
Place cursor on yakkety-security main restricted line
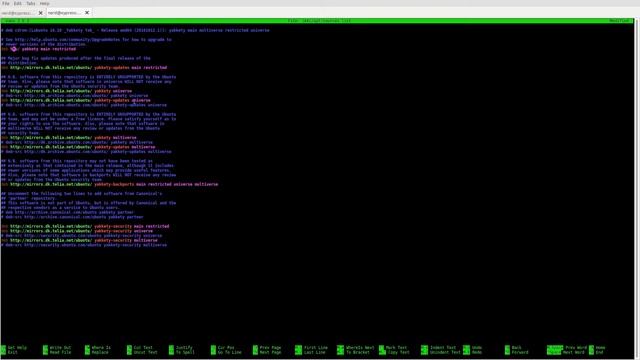(x=85, y=226)
